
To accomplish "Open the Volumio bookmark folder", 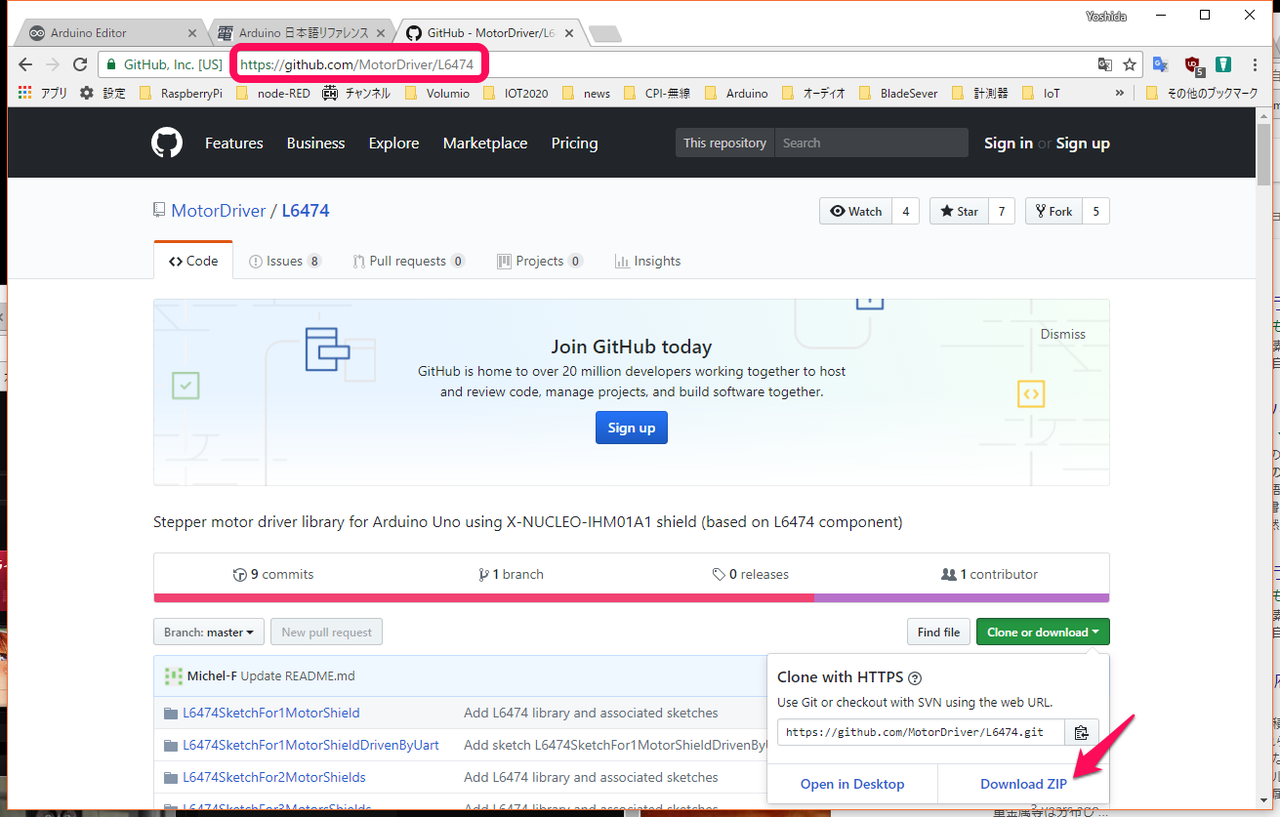I will [437, 93].
